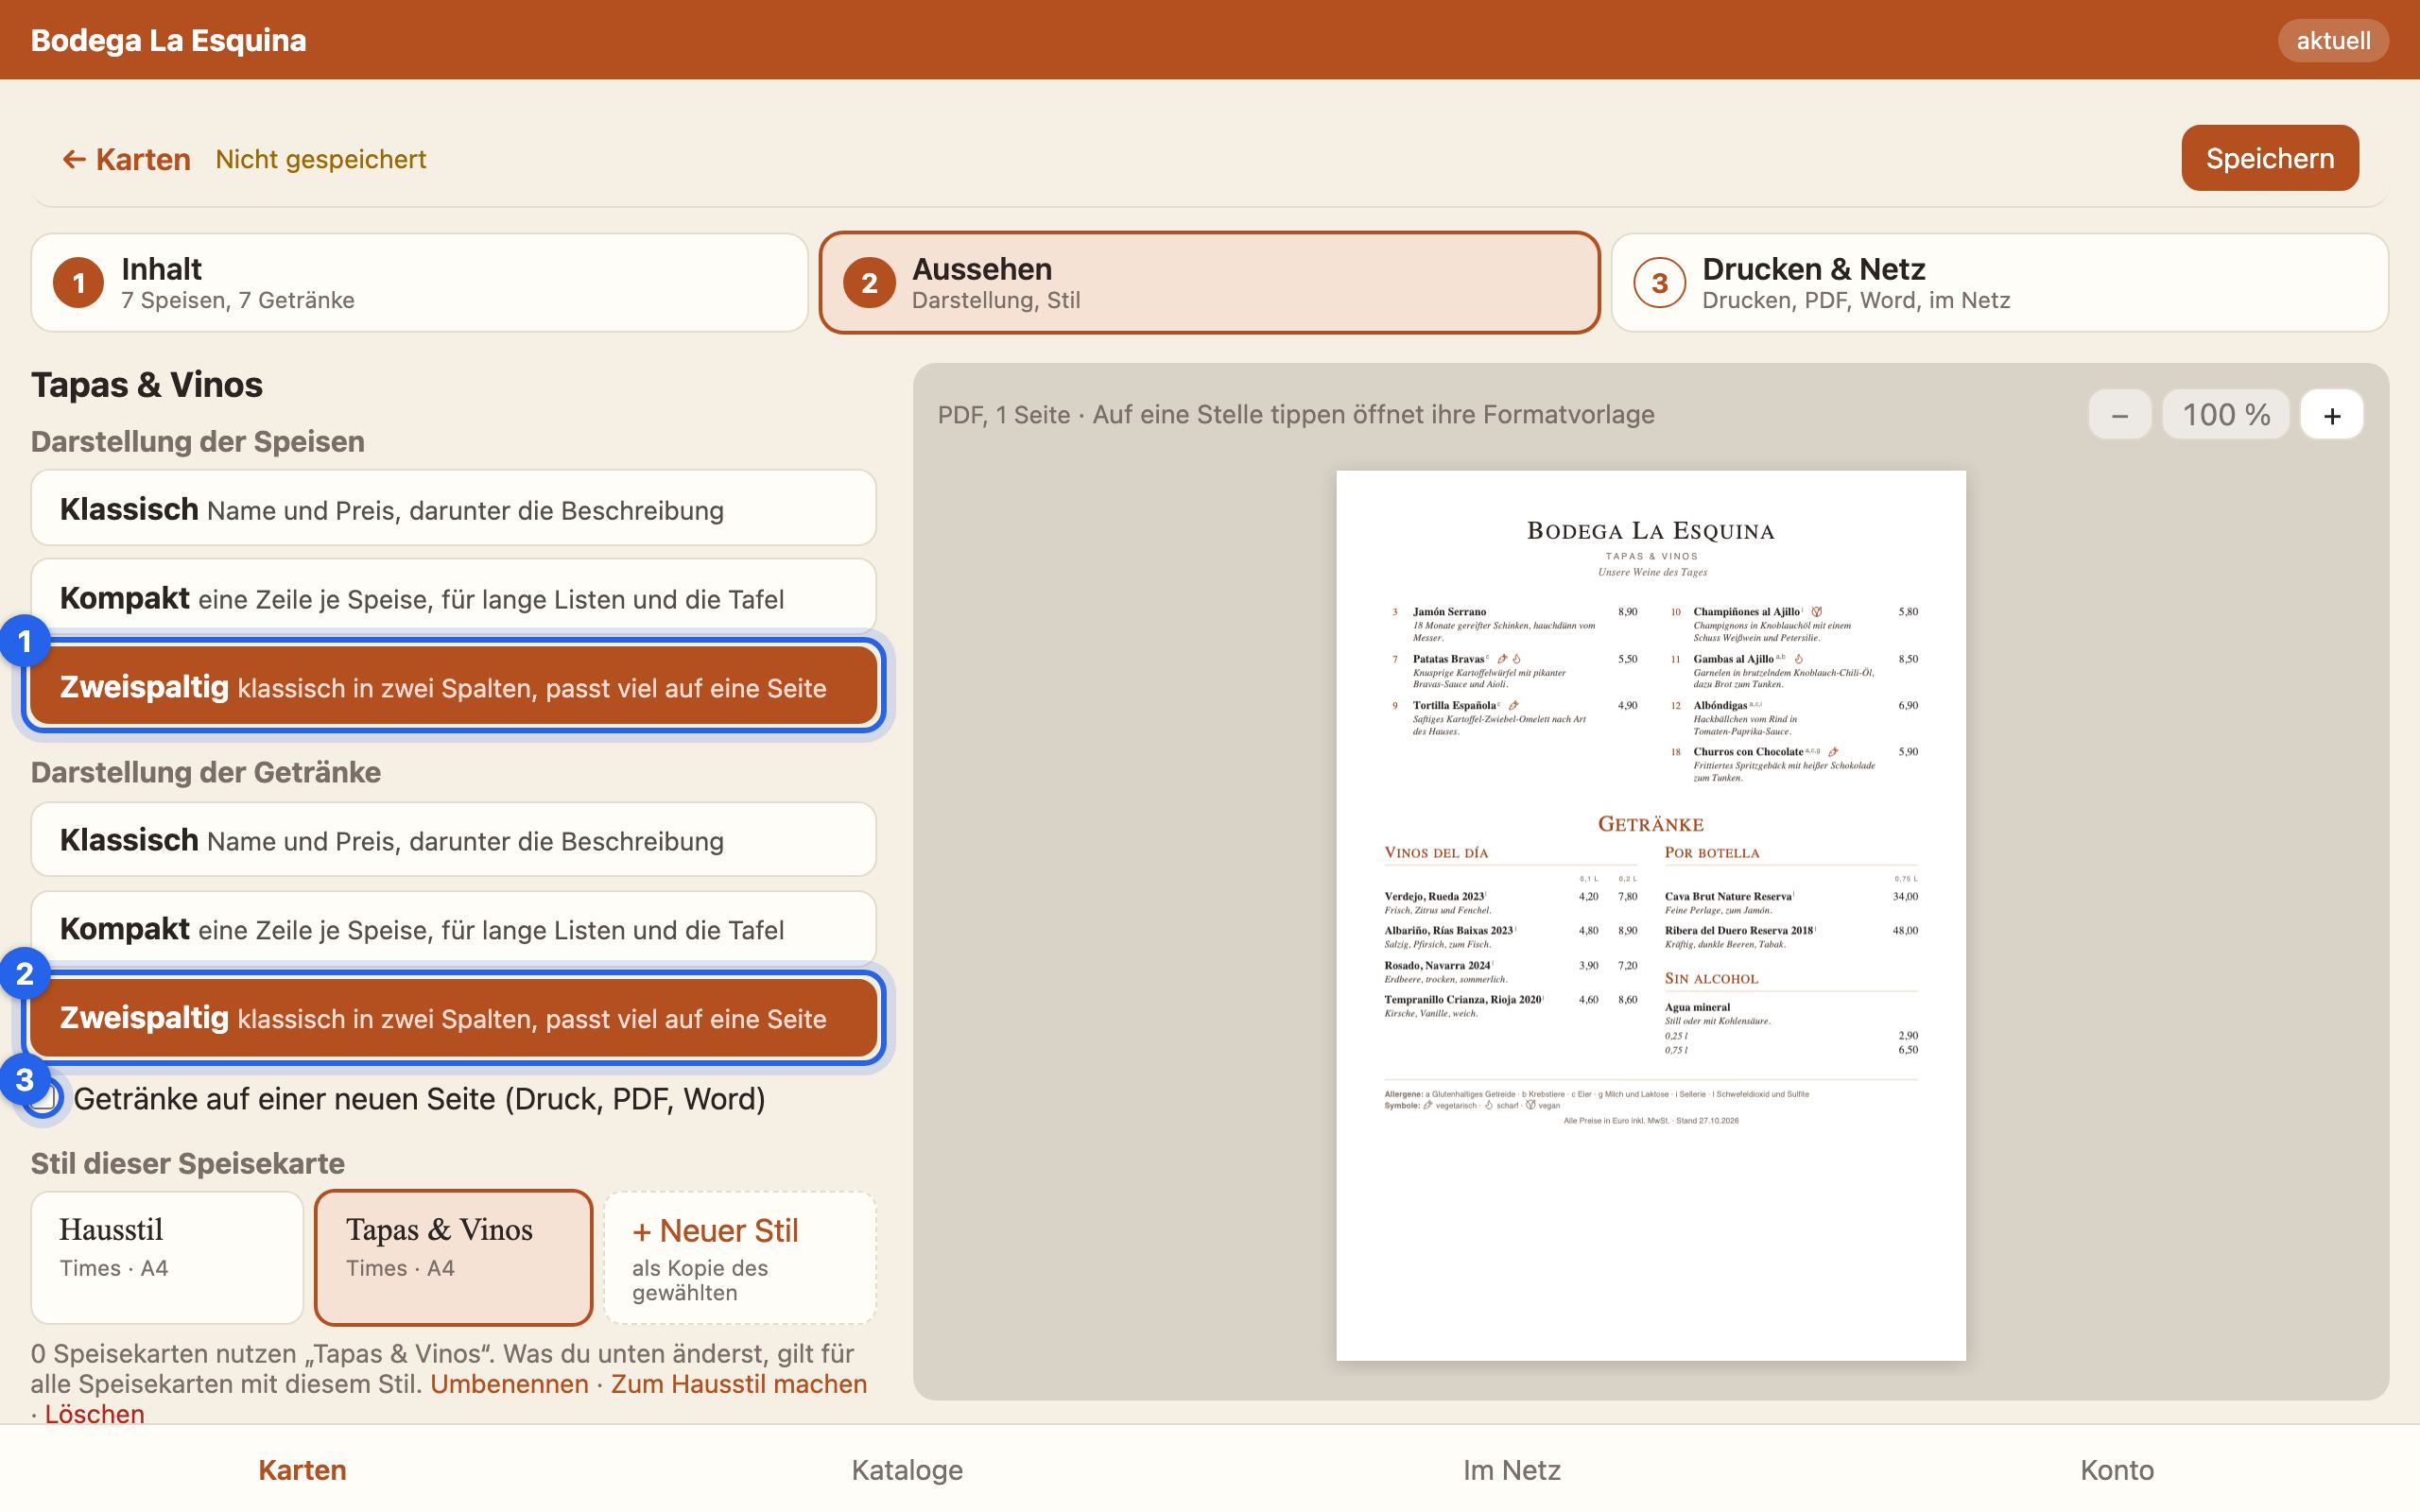Image resolution: width=2420 pixels, height=1512 pixels.
Task: Tap Churros con Chocolate item in preview
Action: coord(1748,751)
